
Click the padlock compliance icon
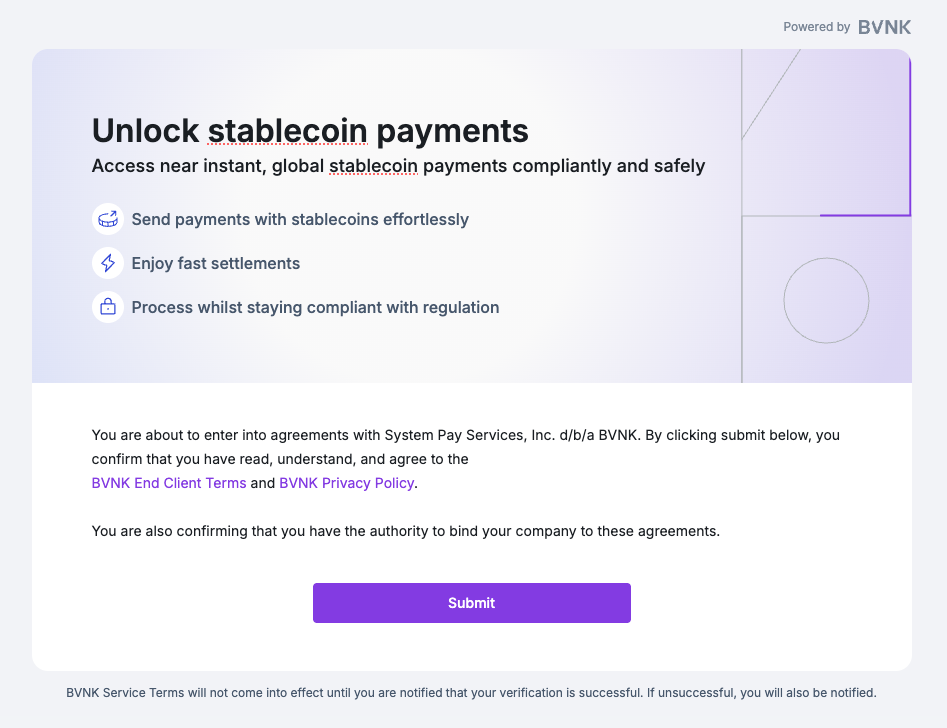click(107, 307)
